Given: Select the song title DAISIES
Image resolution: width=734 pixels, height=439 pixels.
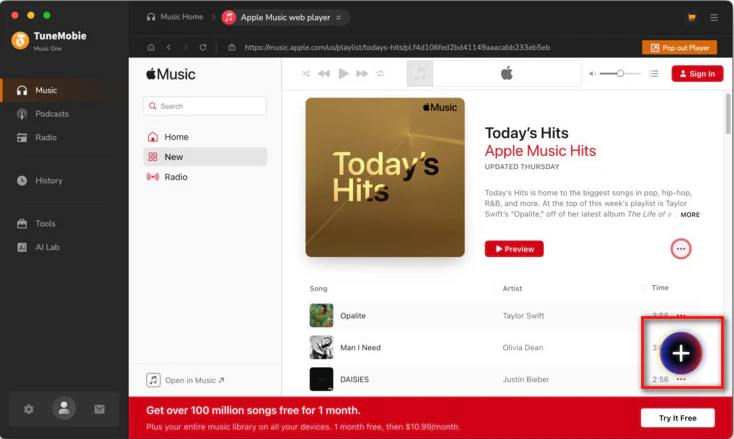Looking at the screenshot, I should (354, 380).
